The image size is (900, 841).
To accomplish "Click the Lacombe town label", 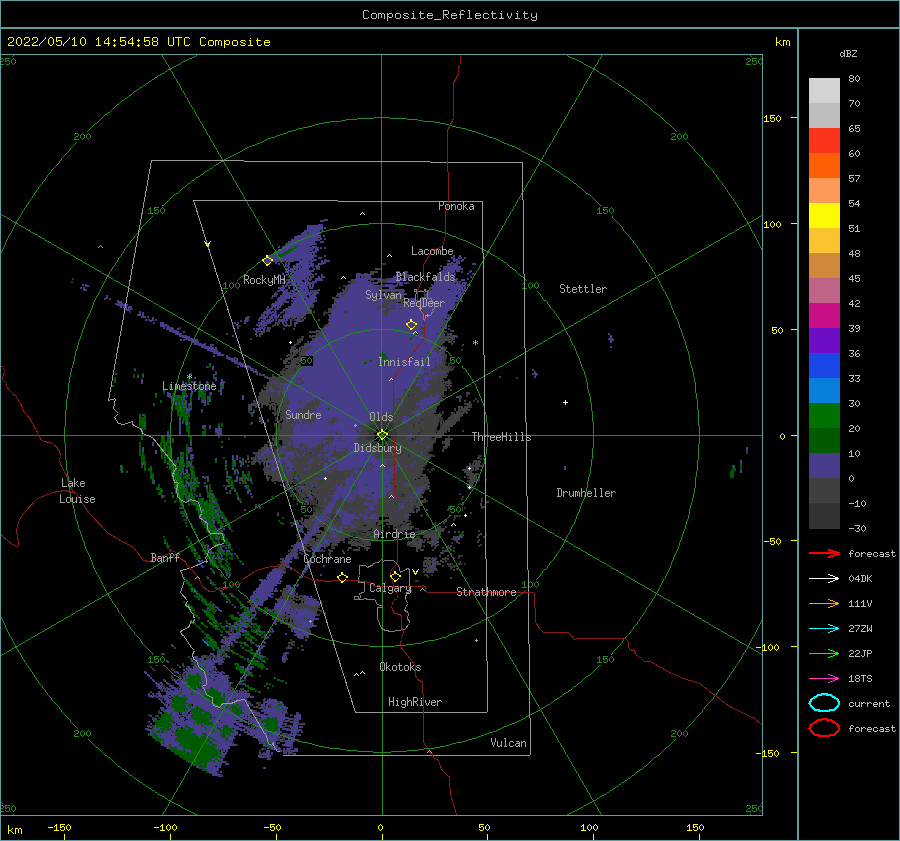I will click(432, 251).
